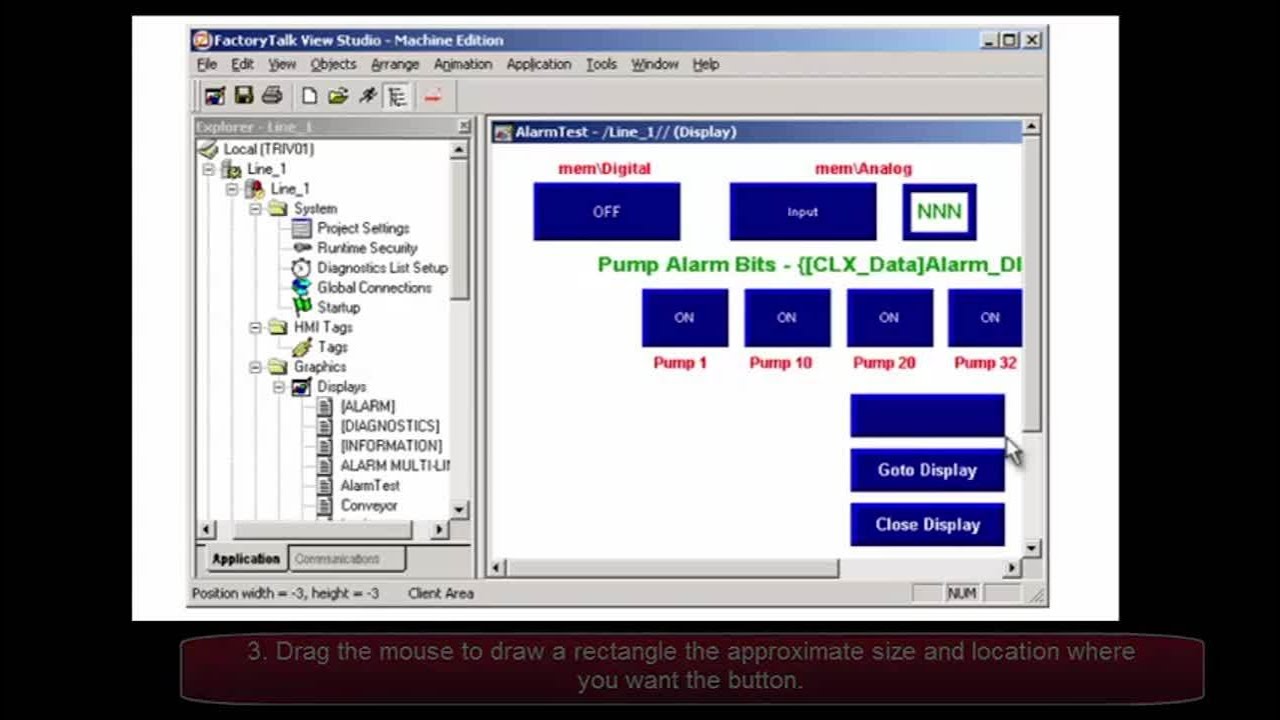
Task: Collapse the Displays node
Action: pyautogui.click(x=278, y=386)
